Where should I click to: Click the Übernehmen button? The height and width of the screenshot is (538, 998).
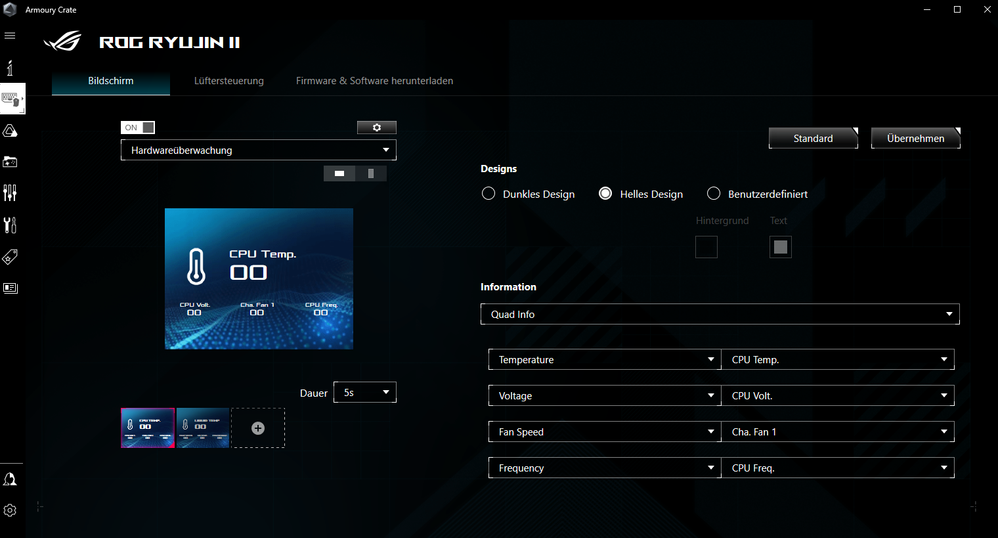click(915, 138)
